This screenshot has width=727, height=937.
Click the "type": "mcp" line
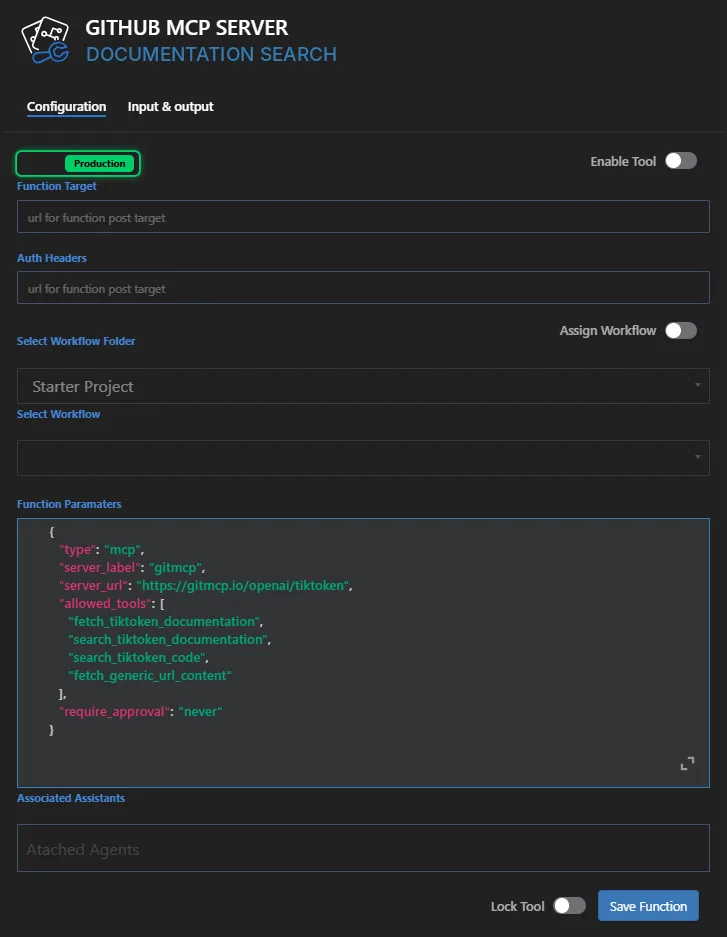click(x=101, y=550)
